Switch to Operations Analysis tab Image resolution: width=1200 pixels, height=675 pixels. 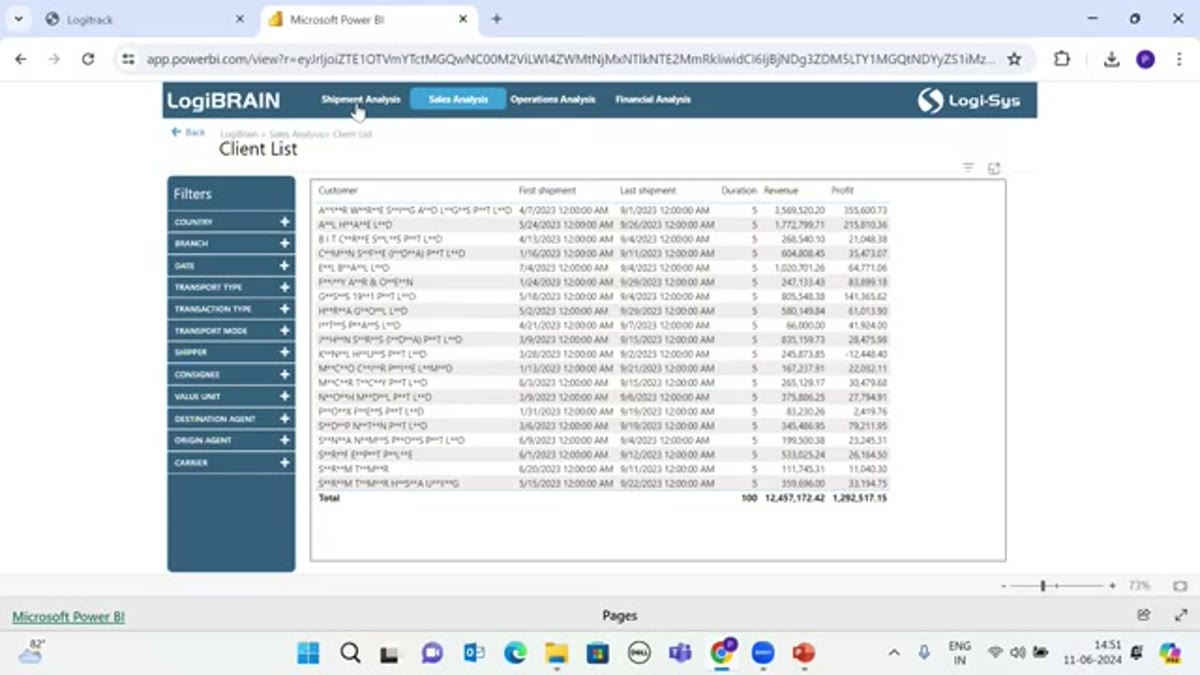552,99
